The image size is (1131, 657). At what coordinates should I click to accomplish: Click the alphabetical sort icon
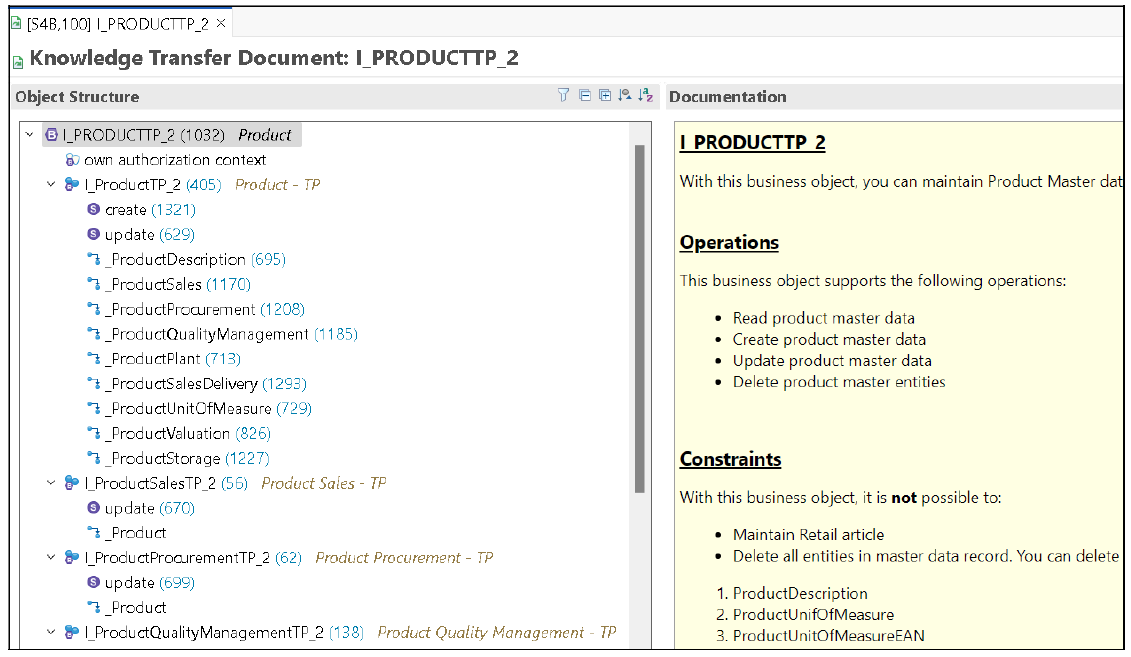click(x=645, y=94)
